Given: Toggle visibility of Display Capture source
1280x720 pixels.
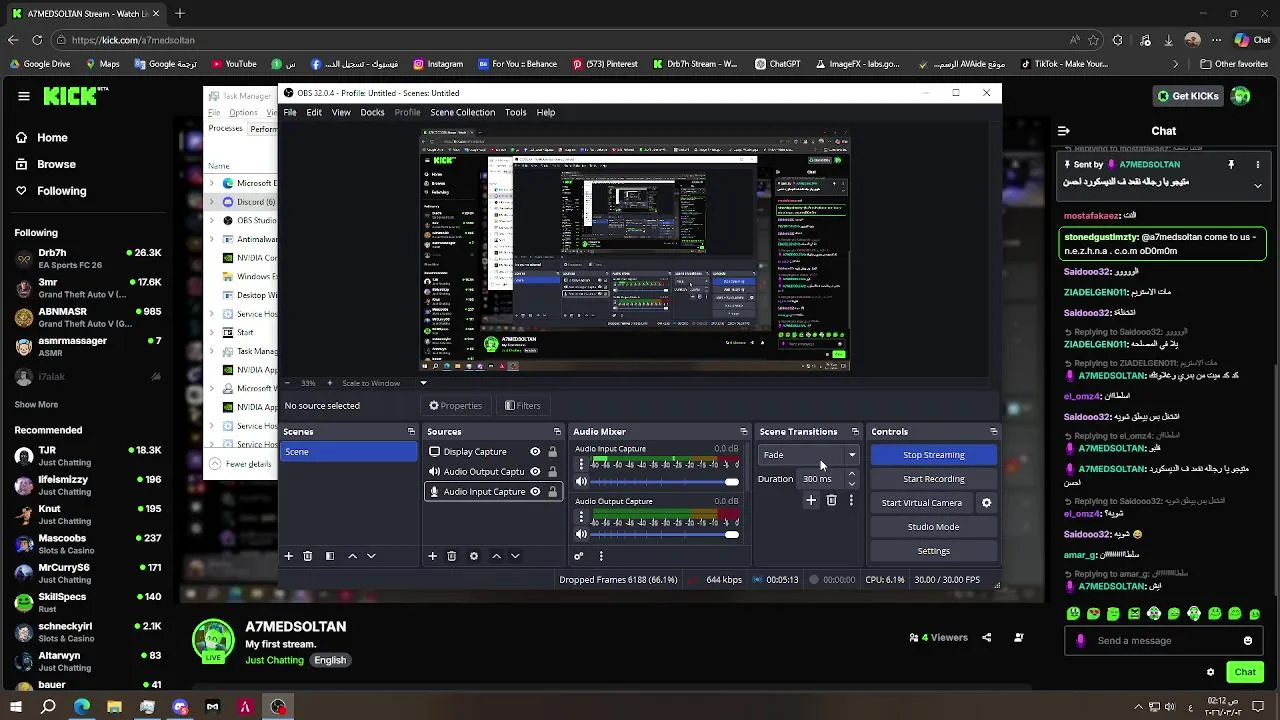Looking at the screenshot, I should [535, 452].
